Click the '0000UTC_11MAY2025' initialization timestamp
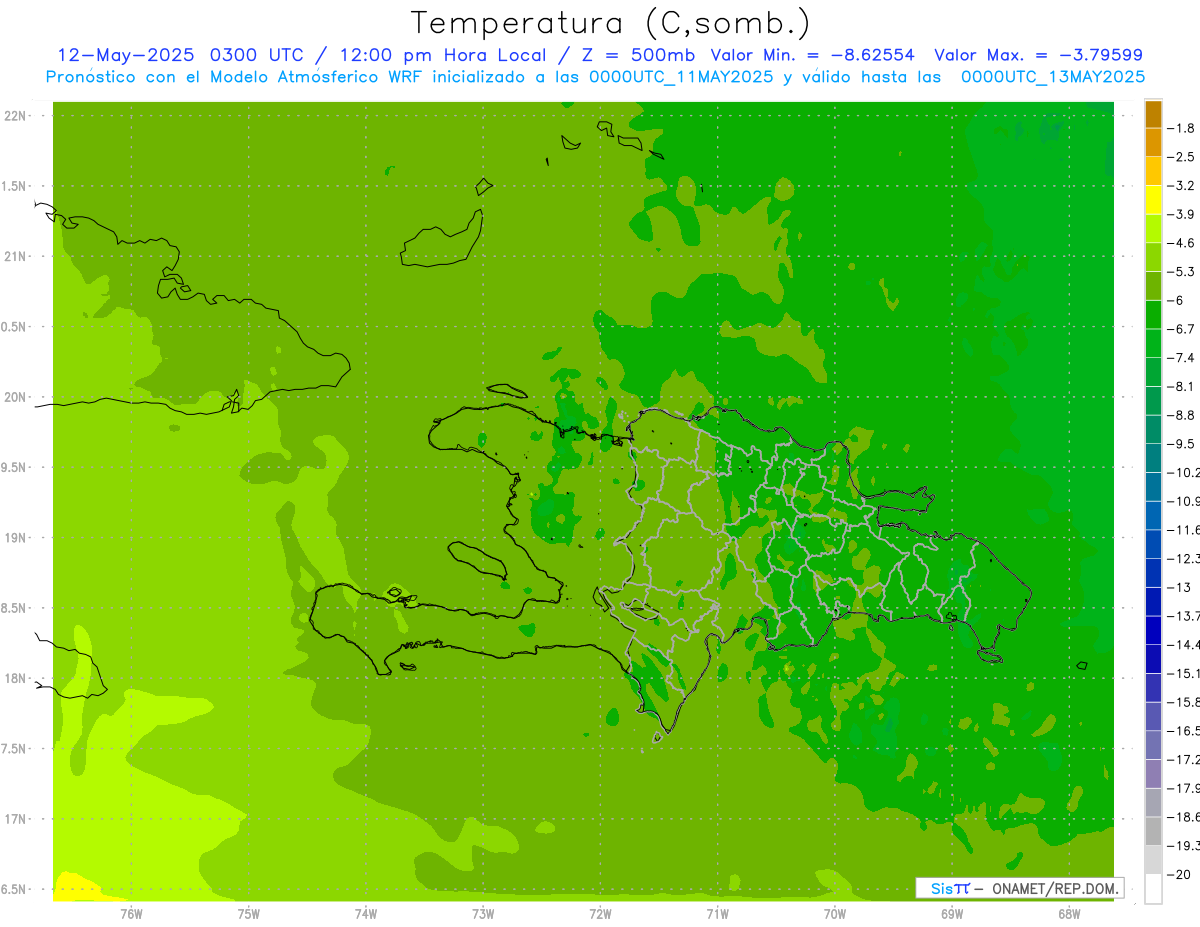The height and width of the screenshot is (927, 1200). click(681, 77)
